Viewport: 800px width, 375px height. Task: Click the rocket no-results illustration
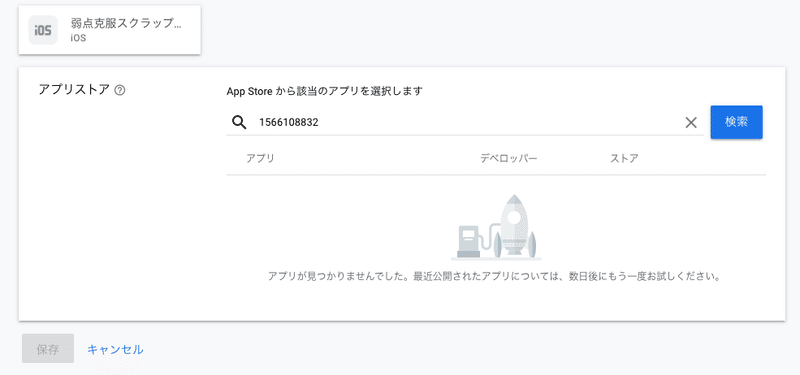[496, 227]
